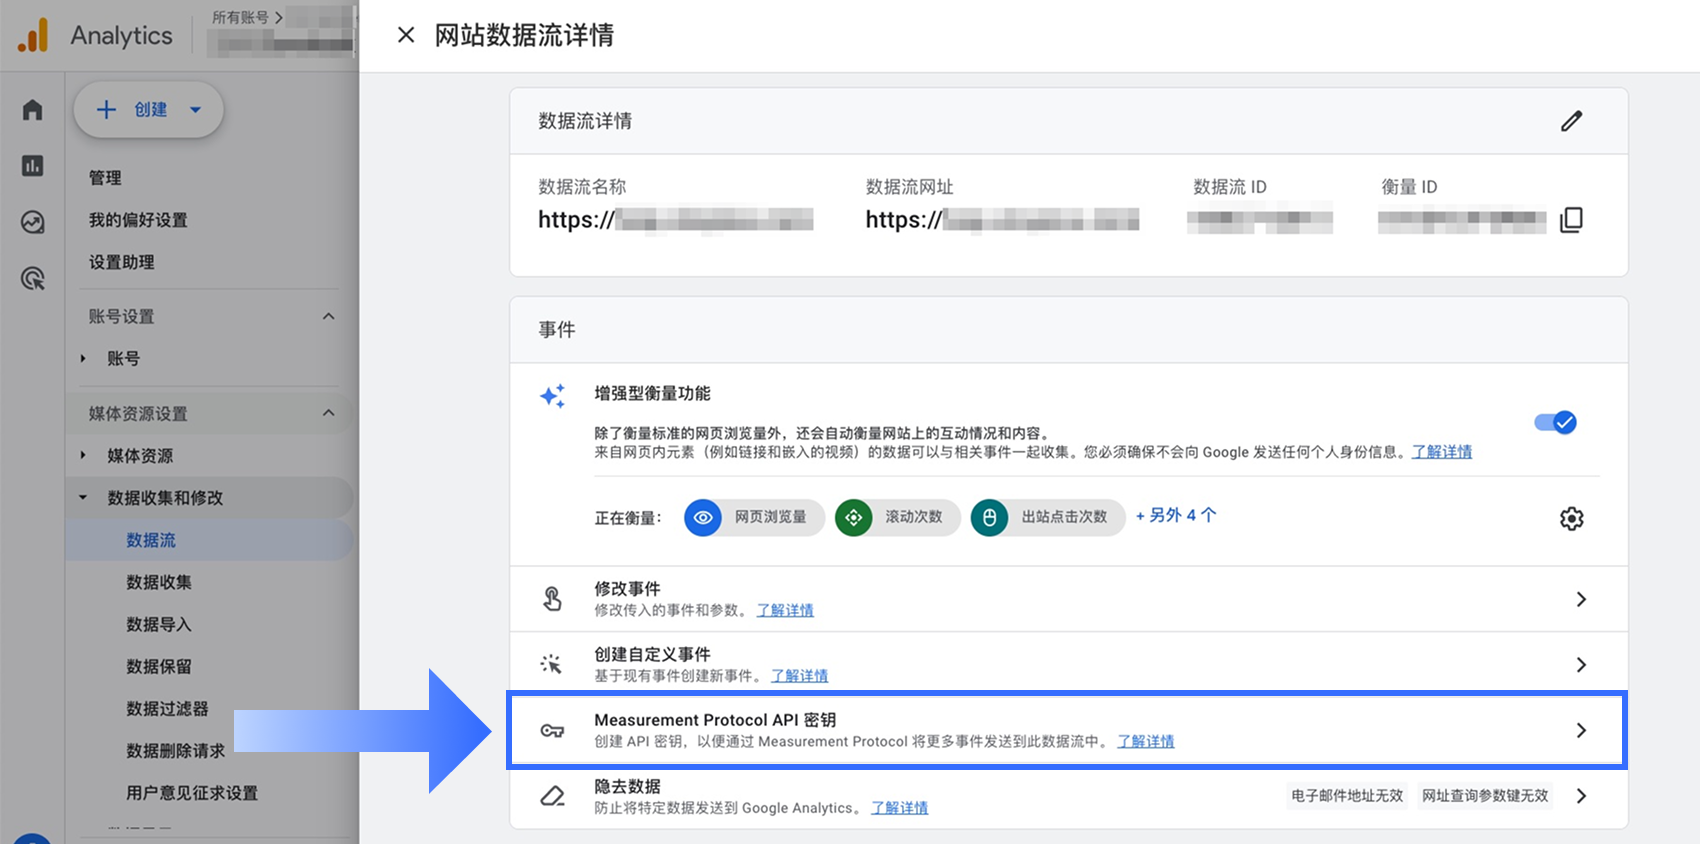Screen dimensions: 1700x844
Task: Click the Measurement Protocol API 密钥 title
Action: click(715, 720)
